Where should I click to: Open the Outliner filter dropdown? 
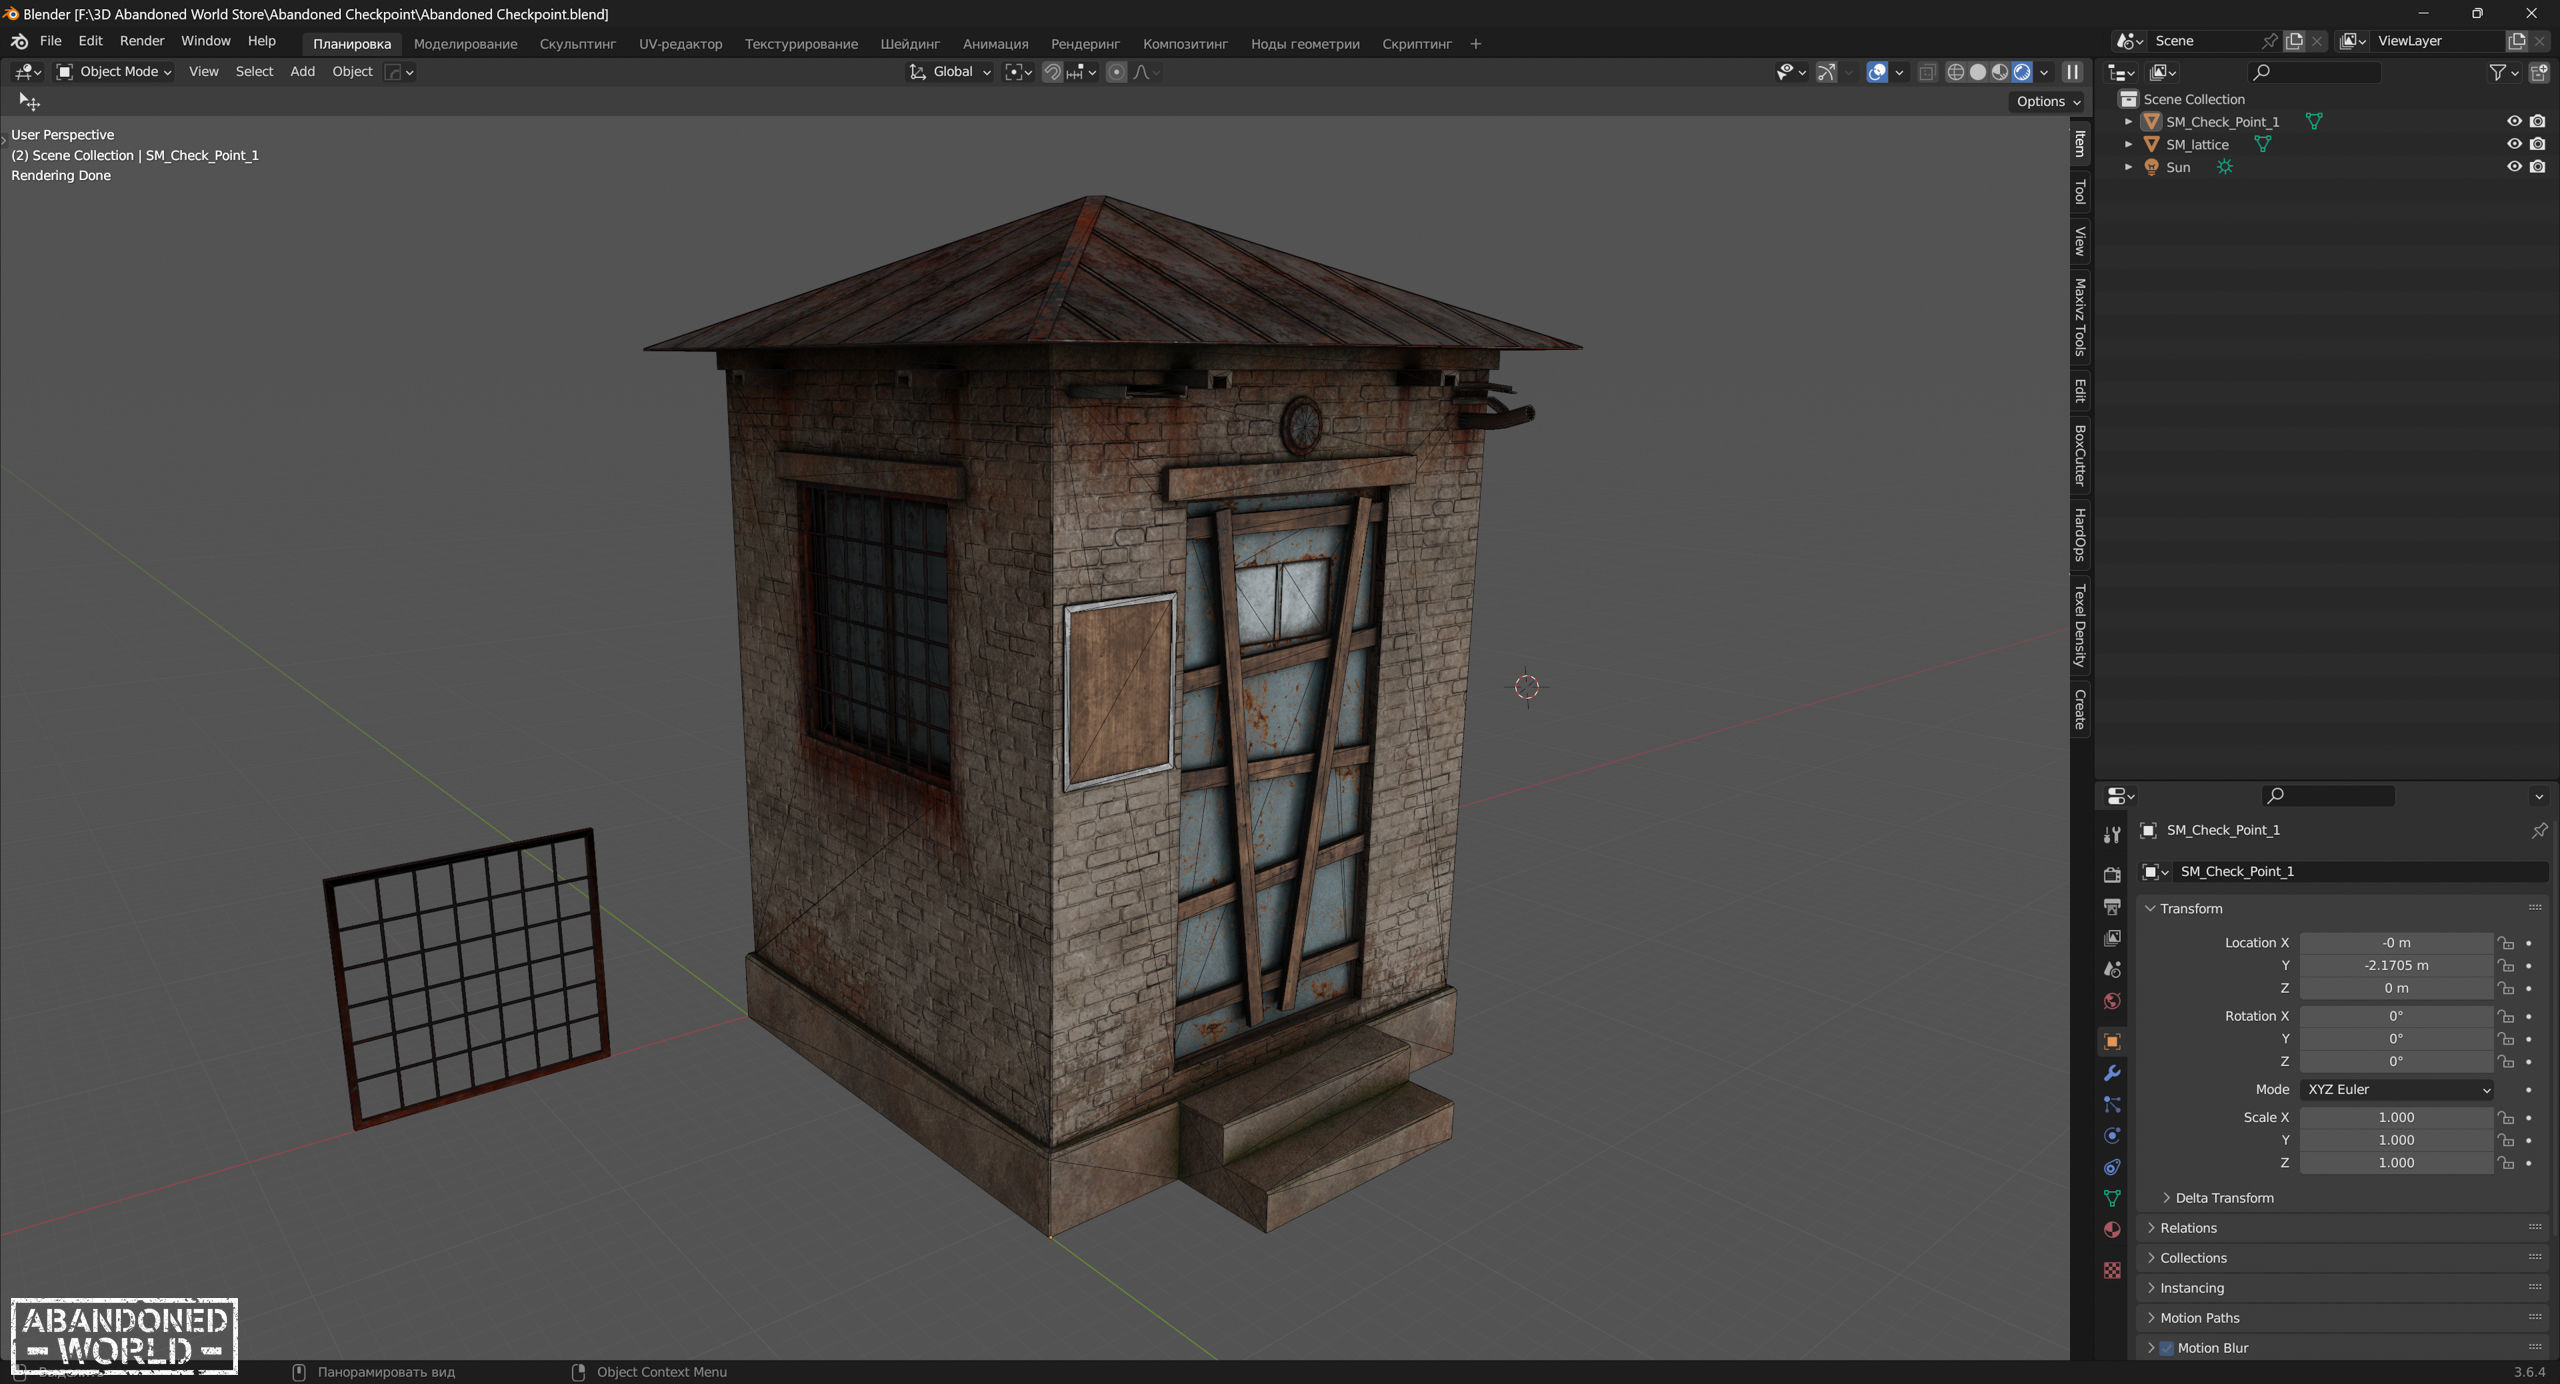[x=2503, y=72]
